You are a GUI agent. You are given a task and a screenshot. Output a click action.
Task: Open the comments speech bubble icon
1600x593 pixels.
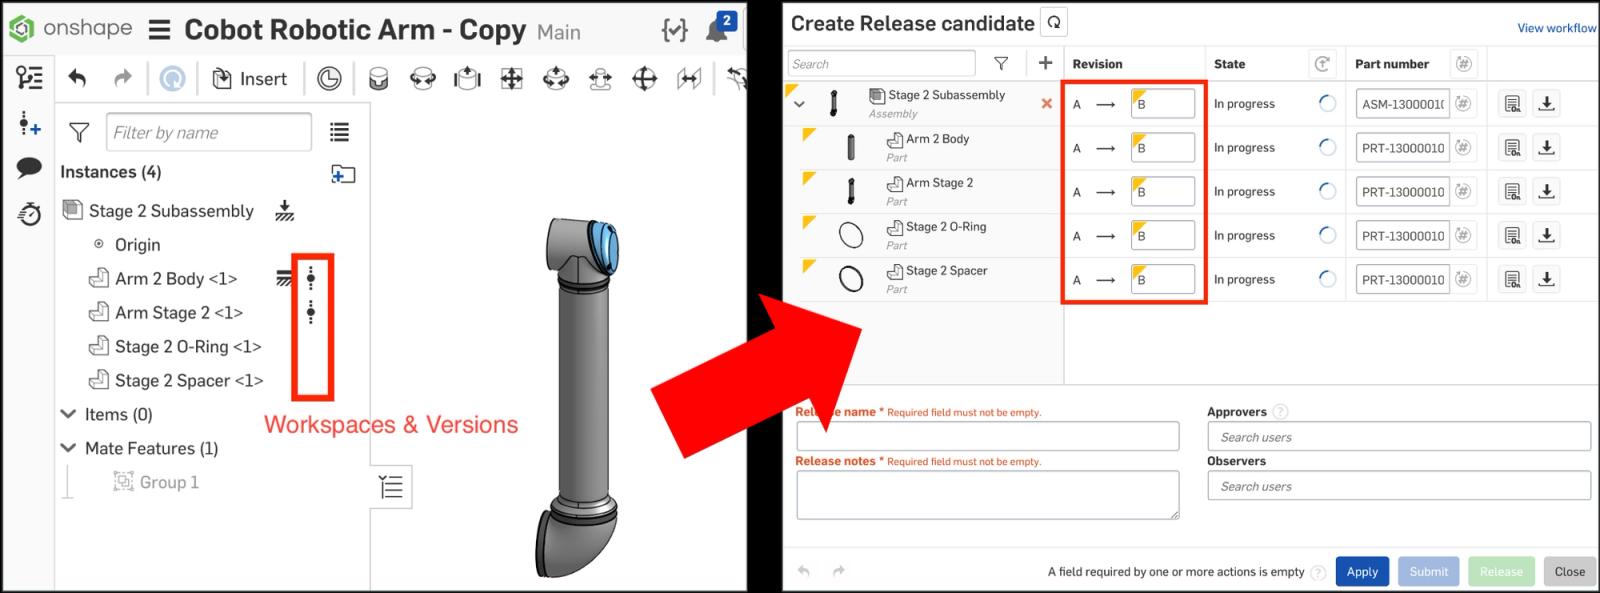tap(29, 169)
